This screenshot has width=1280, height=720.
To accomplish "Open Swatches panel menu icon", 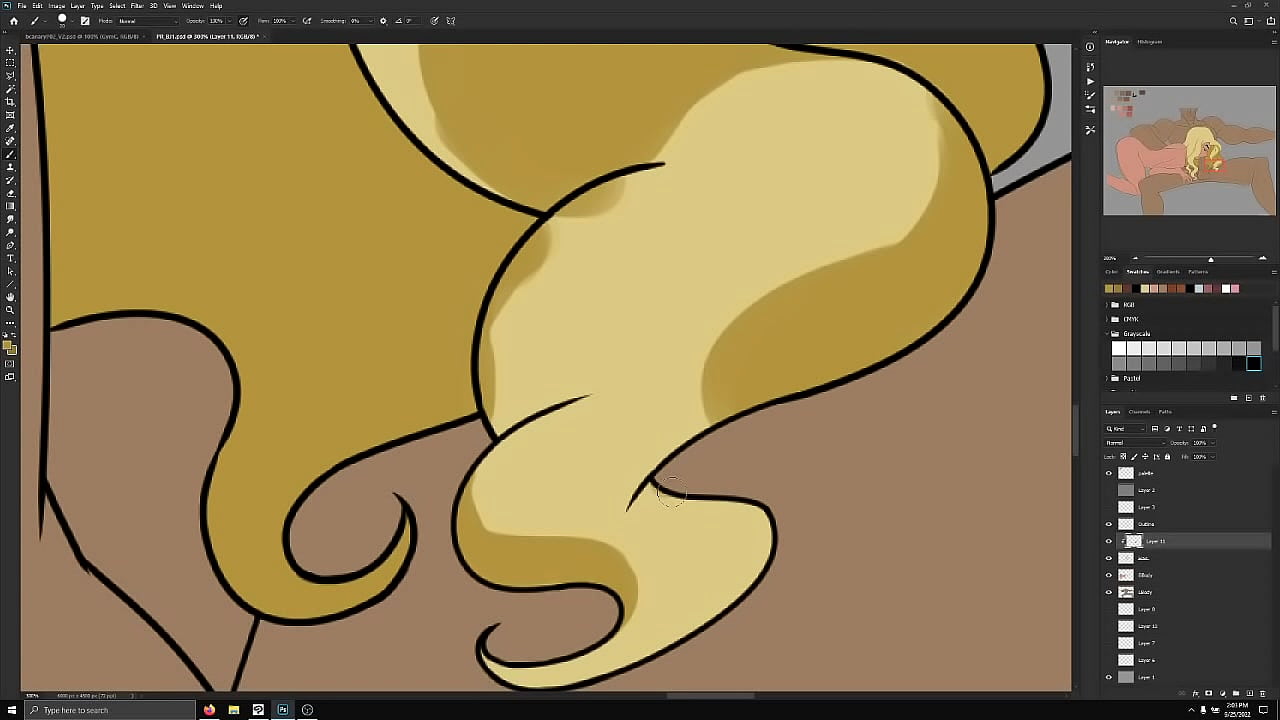I will point(1274,272).
